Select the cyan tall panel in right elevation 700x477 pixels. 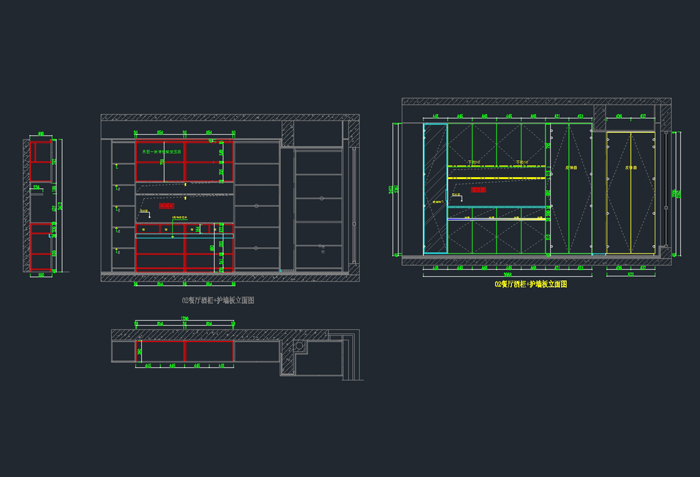(x=434, y=188)
